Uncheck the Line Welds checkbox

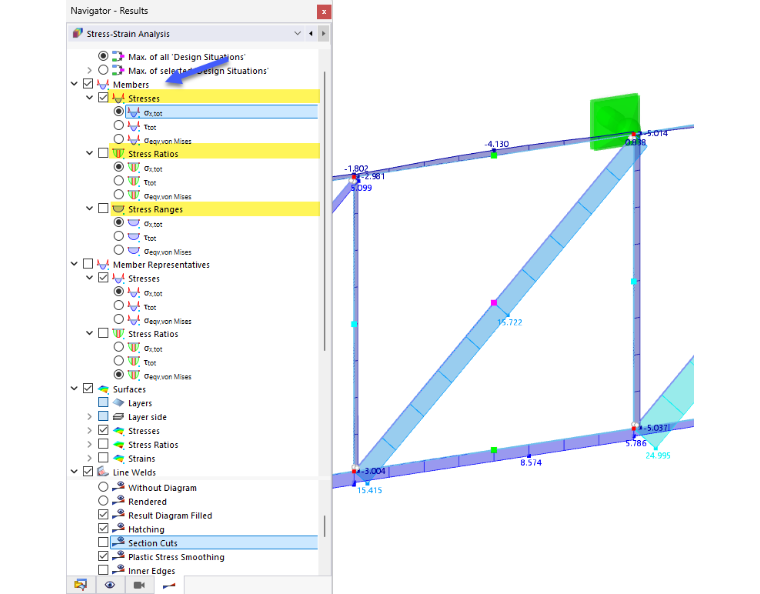[x=88, y=471]
